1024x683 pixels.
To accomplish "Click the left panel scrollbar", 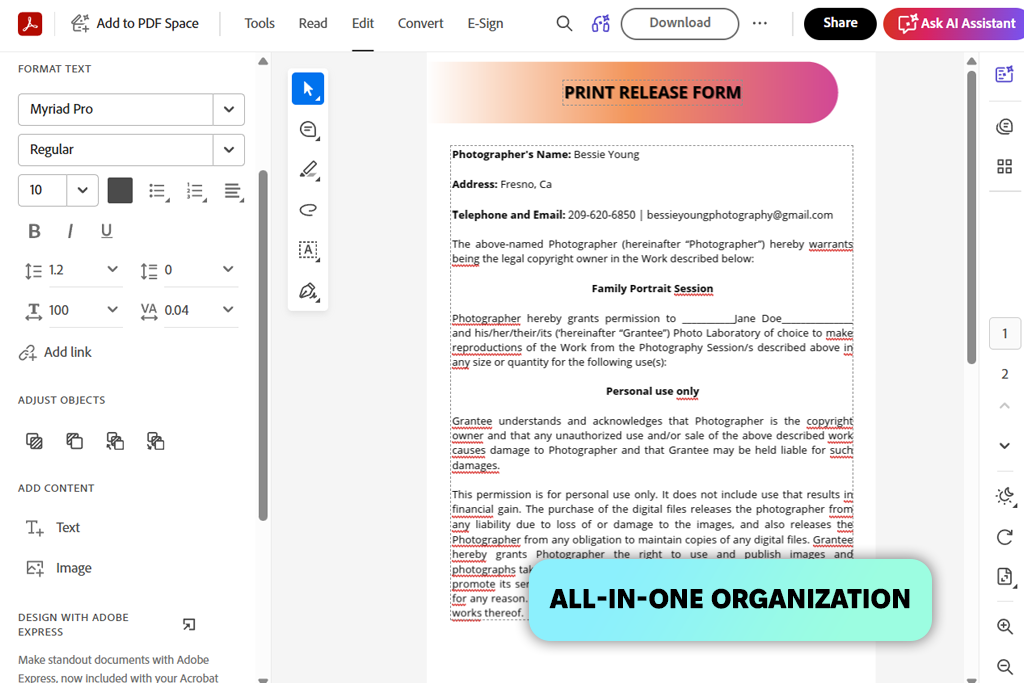I will 263,345.
